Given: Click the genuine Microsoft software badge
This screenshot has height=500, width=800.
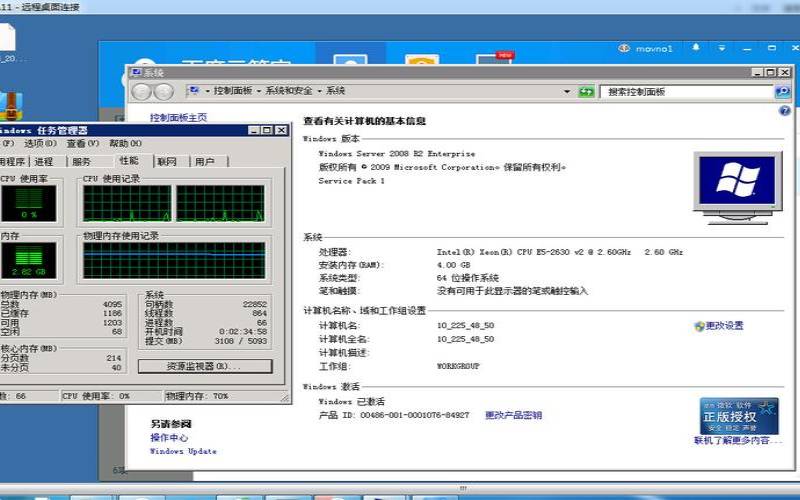Looking at the screenshot, I should (738, 415).
